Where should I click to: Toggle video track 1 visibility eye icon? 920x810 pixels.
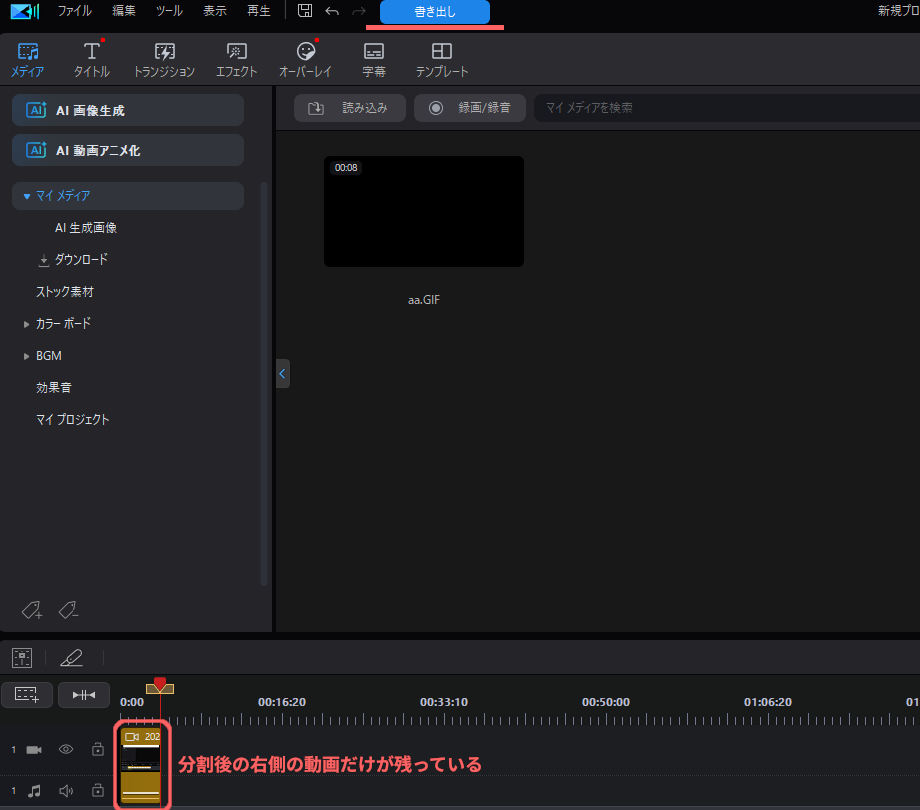(x=66, y=749)
